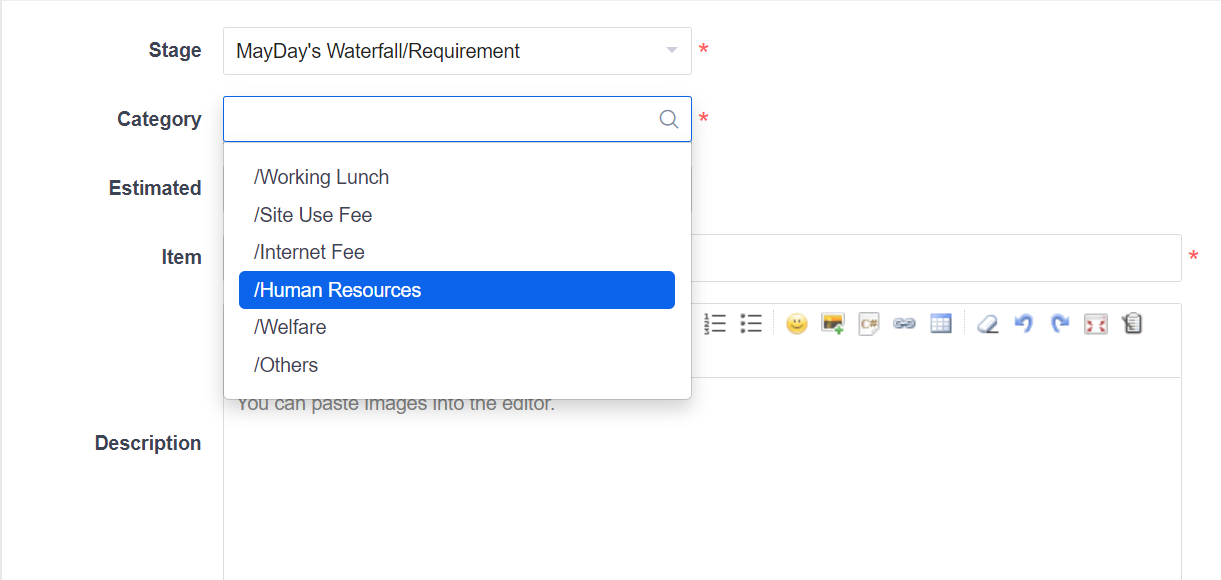Pick the /Internet Fee option
Viewport: 1221px width, 580px height.
309,252
